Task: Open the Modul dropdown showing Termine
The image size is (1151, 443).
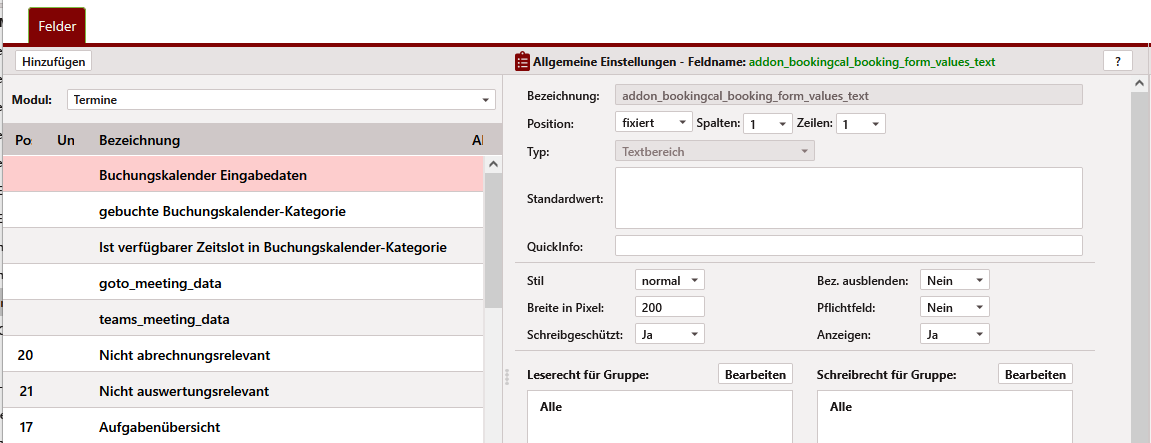Action: click(x=281, y=100)
